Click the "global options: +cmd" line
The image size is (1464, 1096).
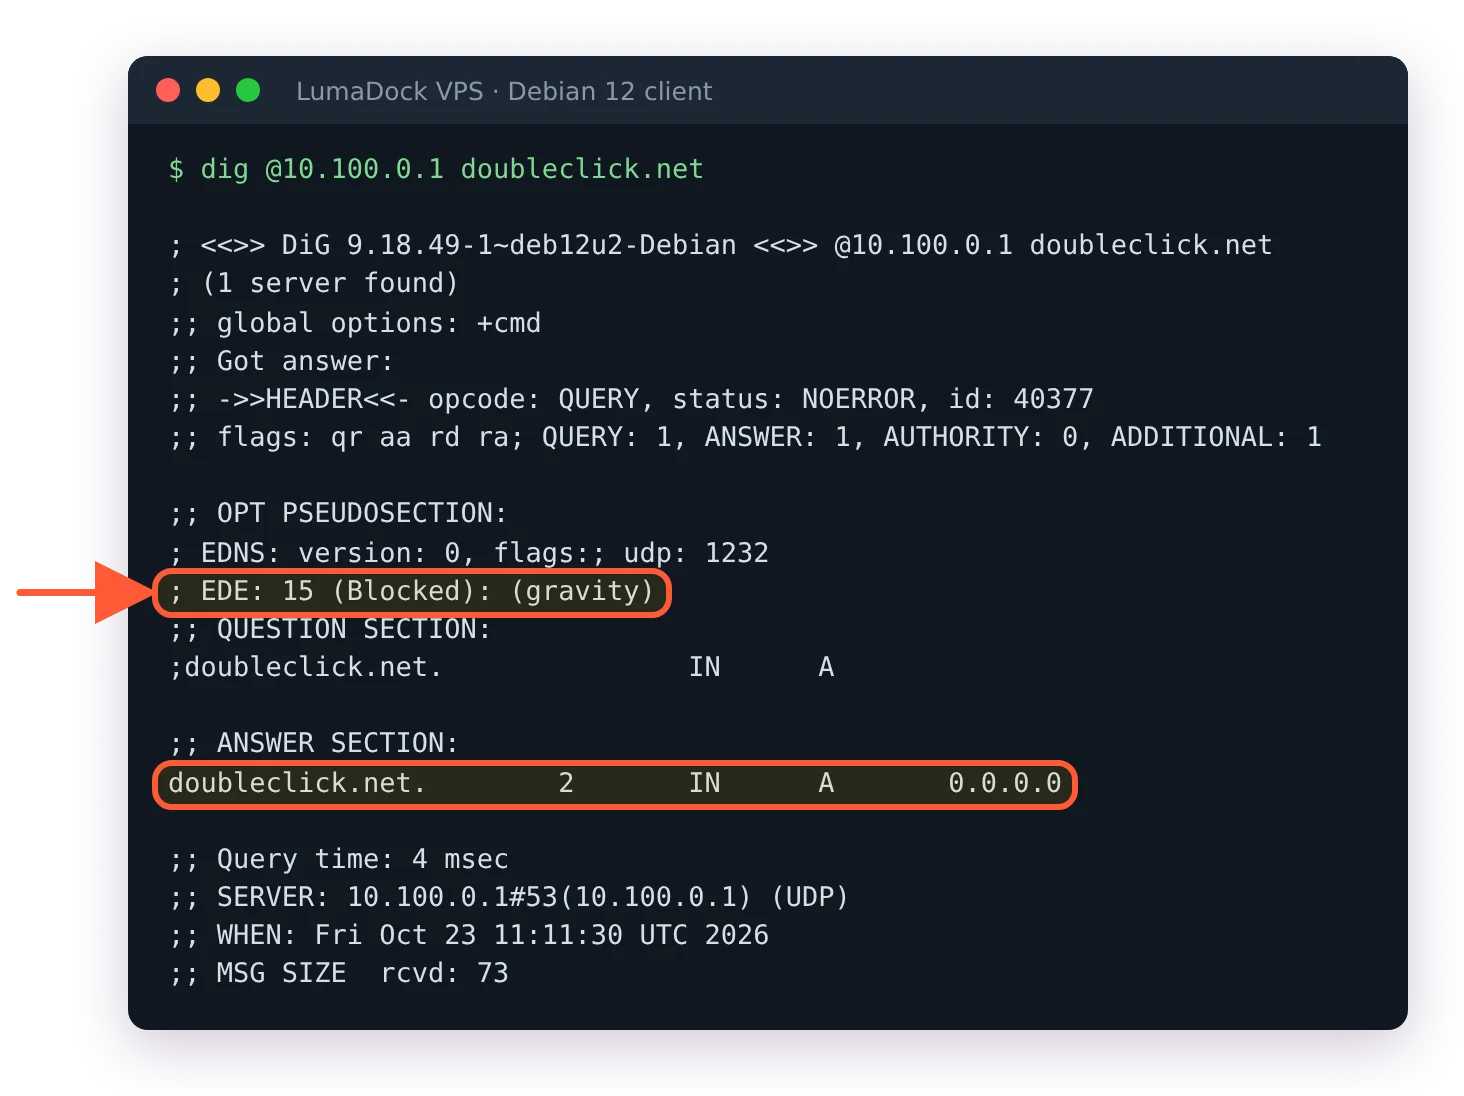[x=354, y=323]
